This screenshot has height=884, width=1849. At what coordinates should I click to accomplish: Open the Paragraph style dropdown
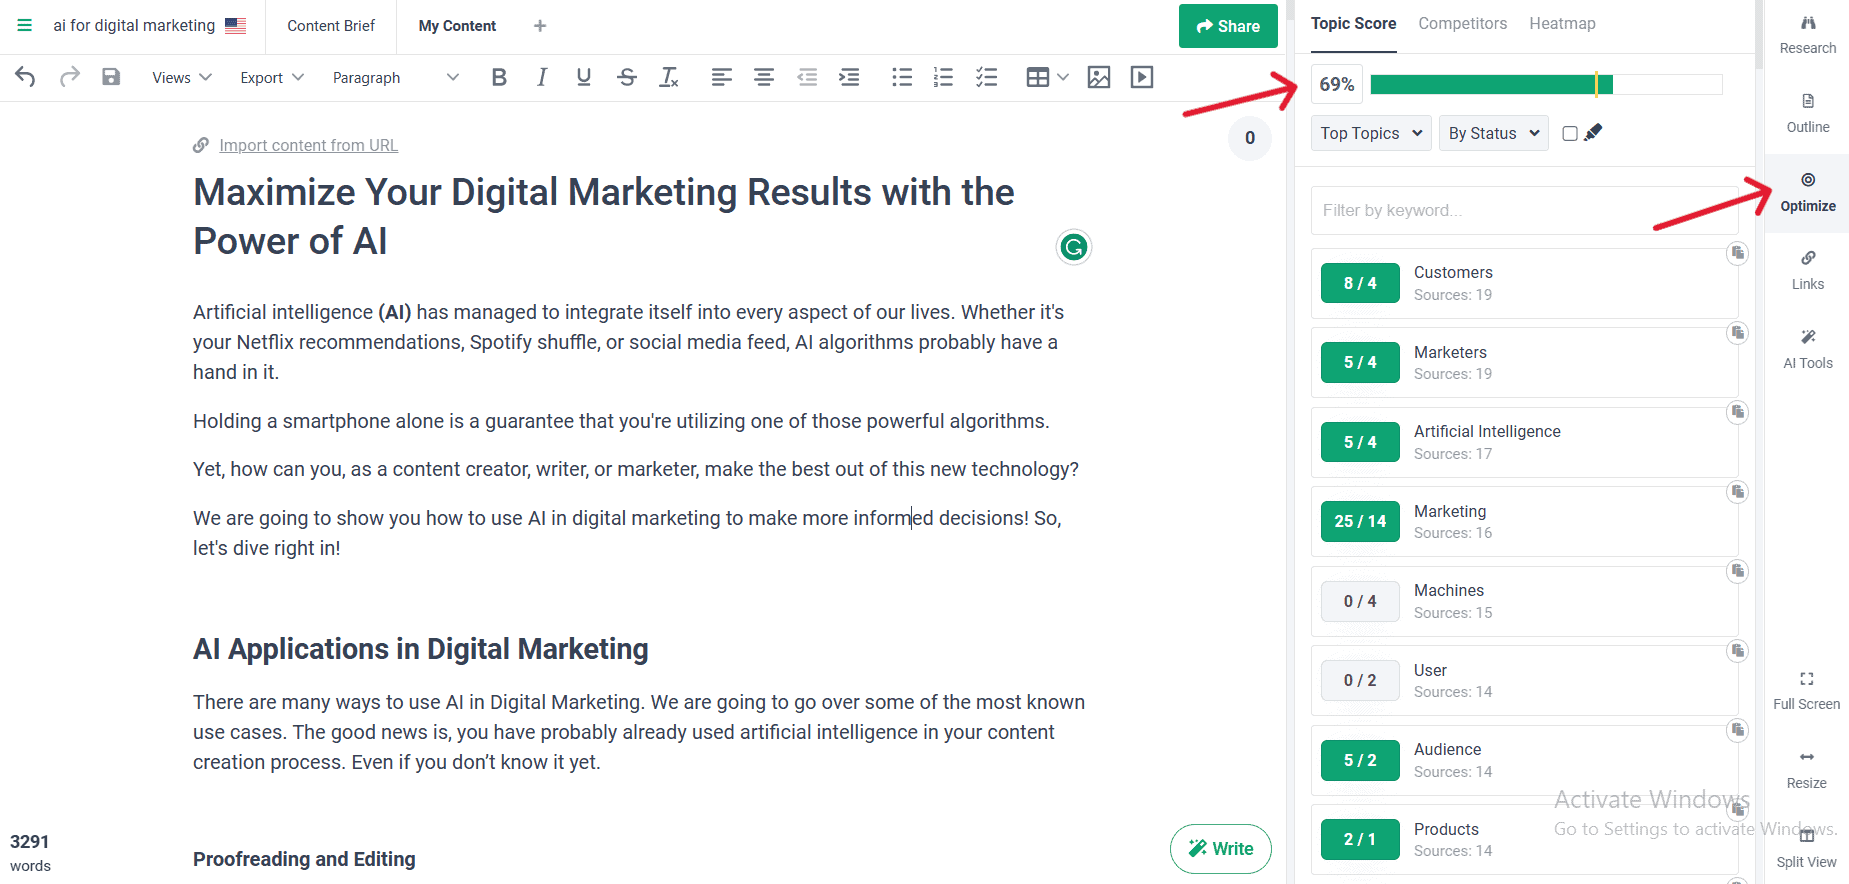click(x=395, y=77)
